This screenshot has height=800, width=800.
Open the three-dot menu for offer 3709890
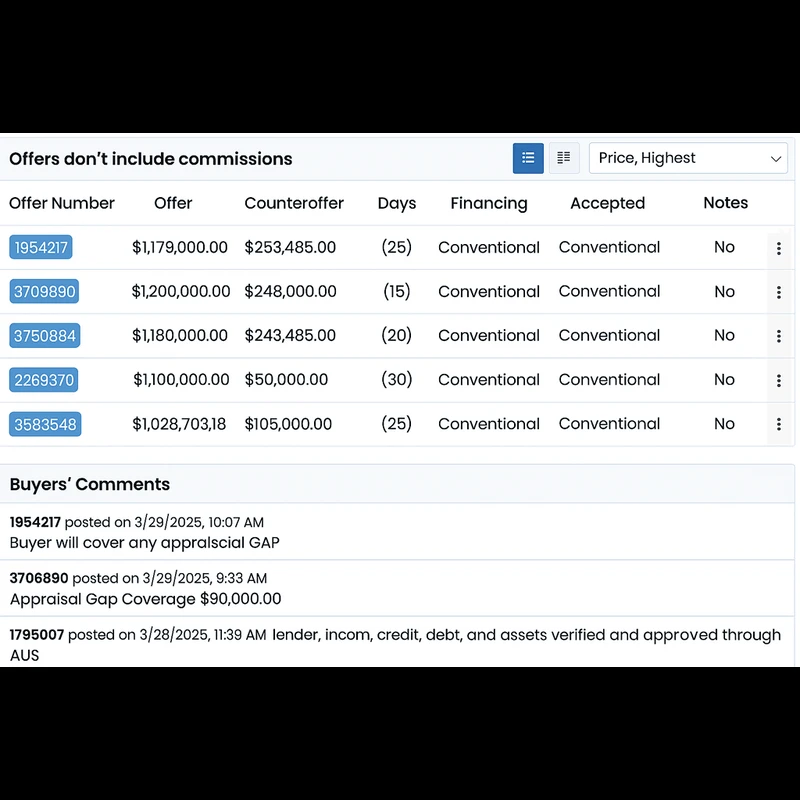[779, 292]
